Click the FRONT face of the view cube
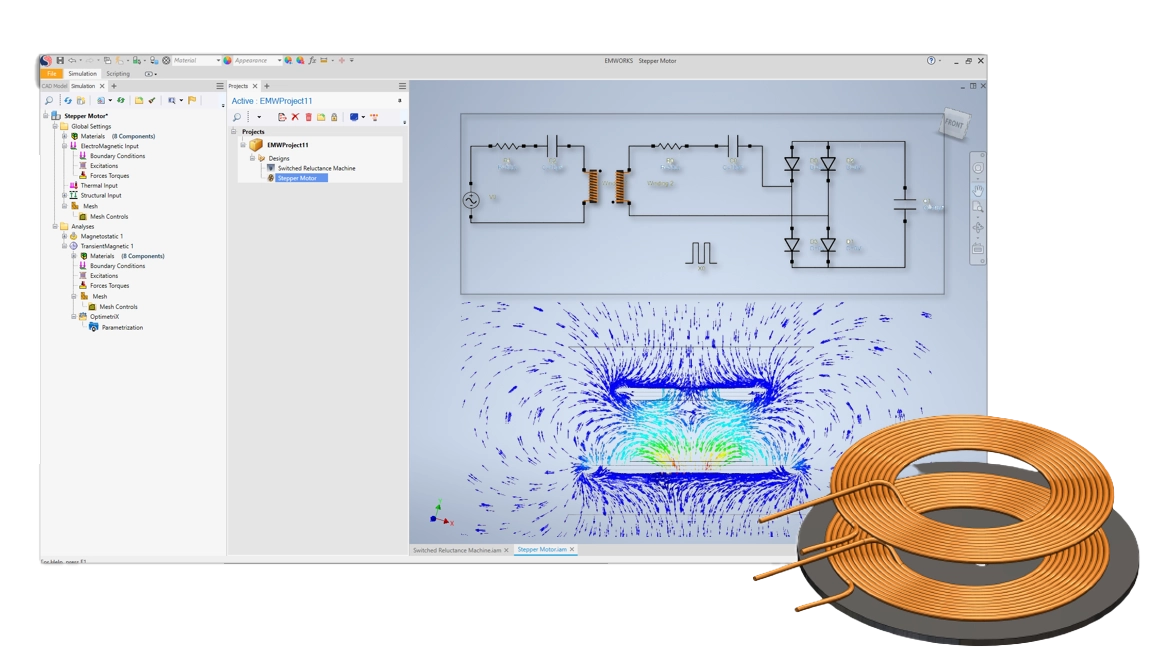Screen dimensions: 1164x663 click(x=954, y=125)
